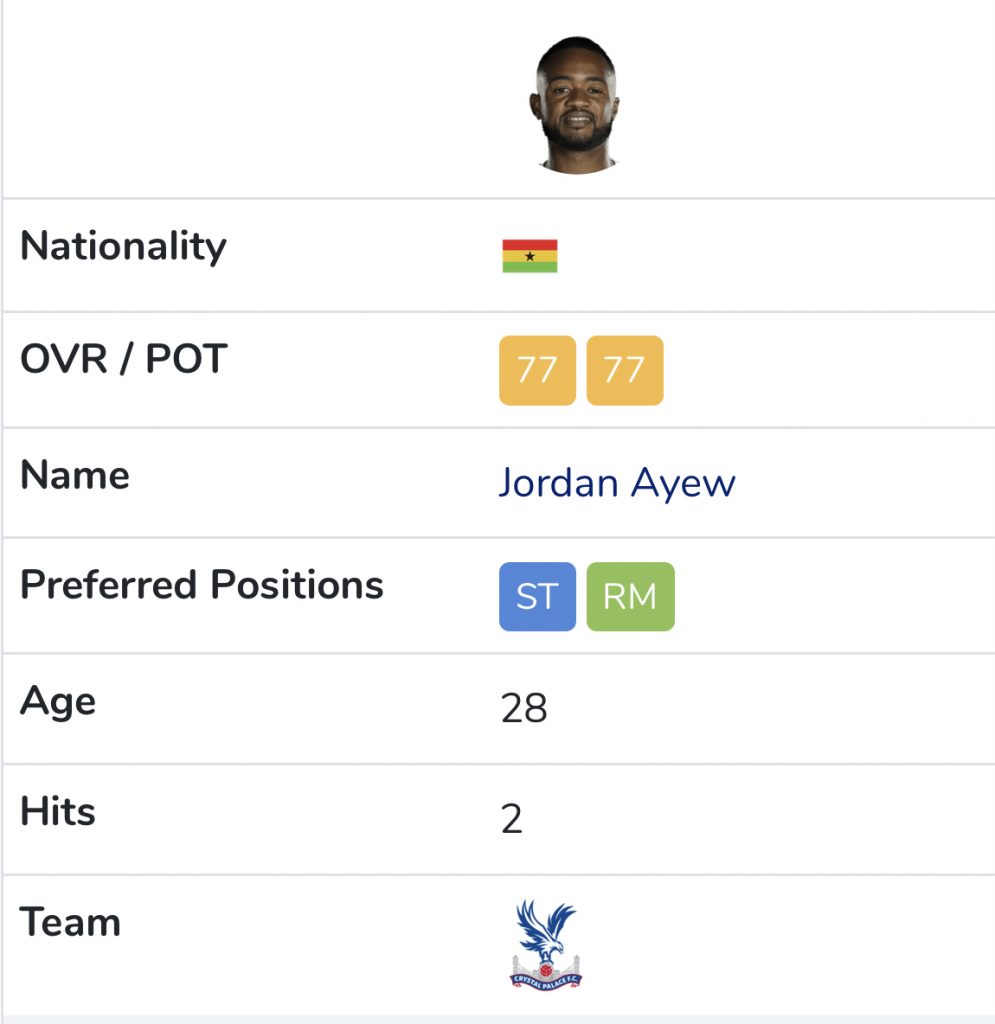
Task: Click the word Preferred in the positions label
Action: click(108, 584)
